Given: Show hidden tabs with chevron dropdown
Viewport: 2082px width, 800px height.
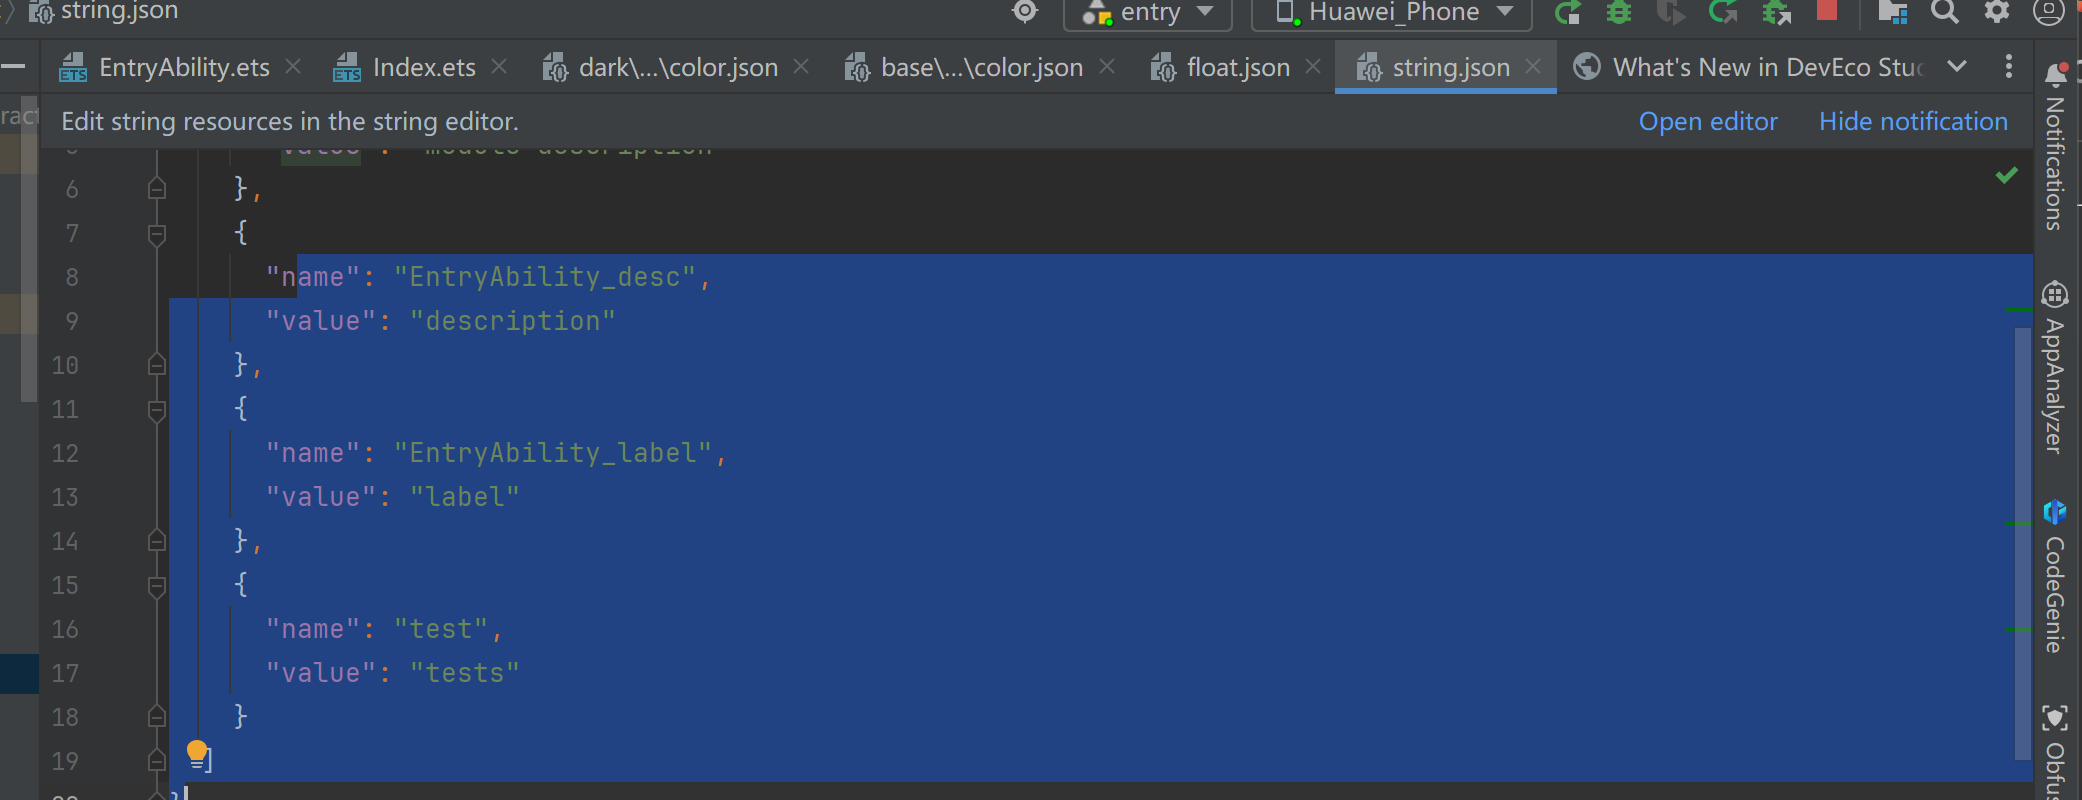Looking at the screenshot, I should point(1957,66).
